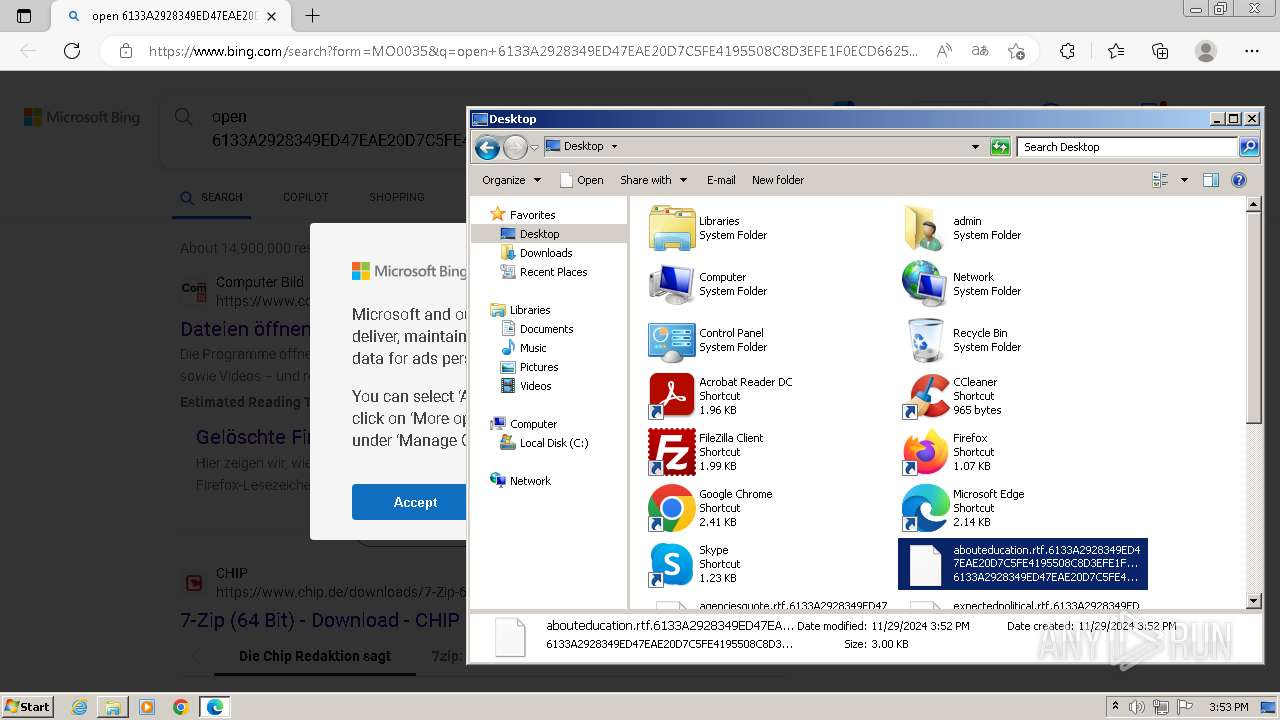The width and height of the screenshot is (1280, 720).
Task: Switch to Bing COPILOT tab
Action: [x=305, y=197]
